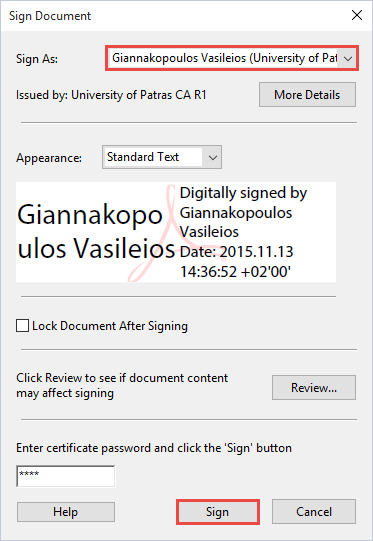Focus the certificate password field

(66, 476)
